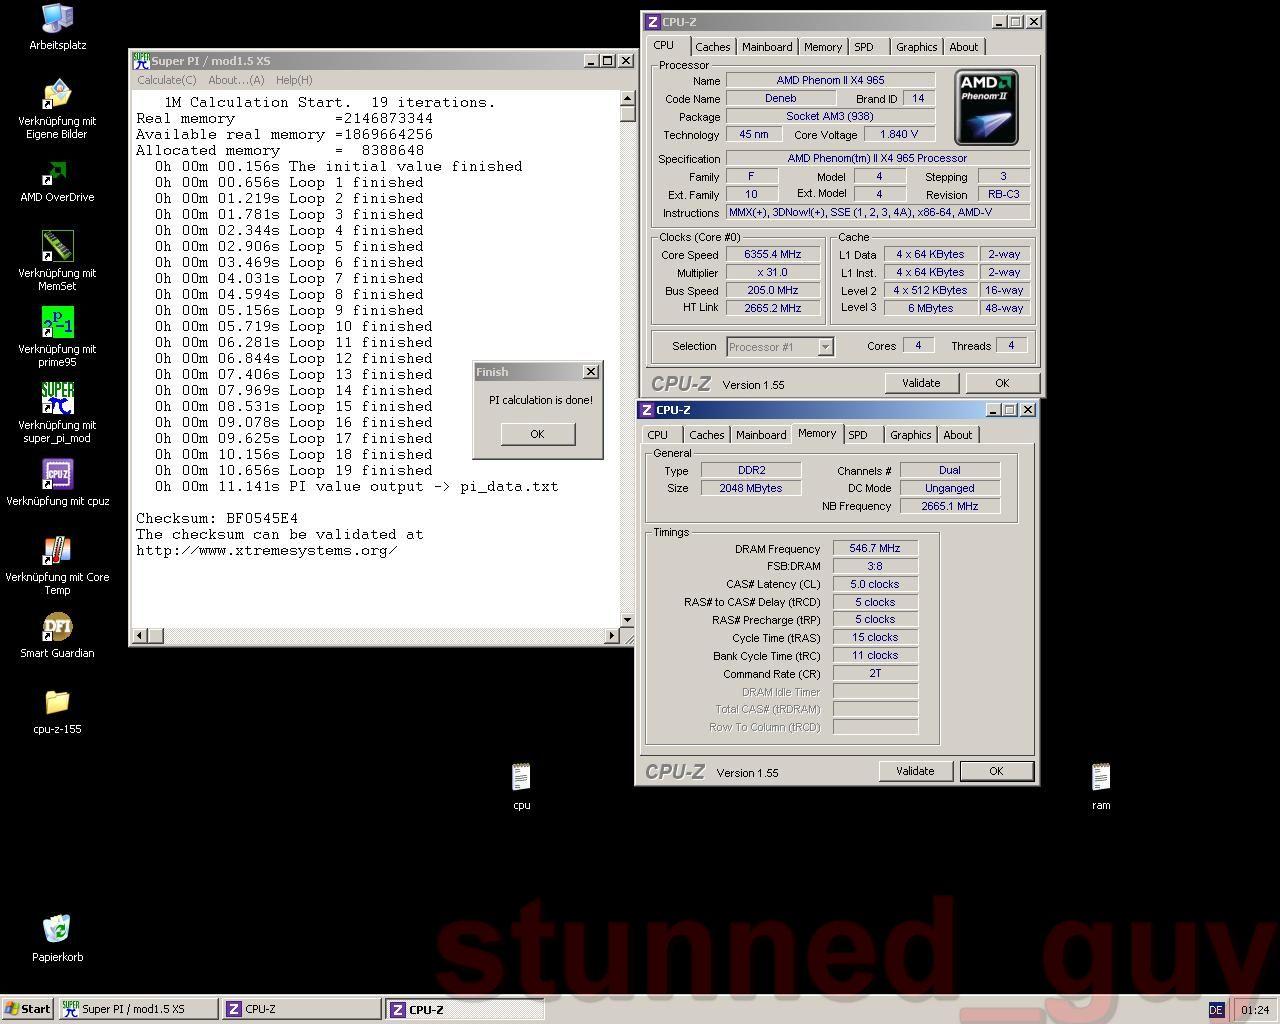
Task: Click the Core Voltage 1.840 V value
Action: 898,134
